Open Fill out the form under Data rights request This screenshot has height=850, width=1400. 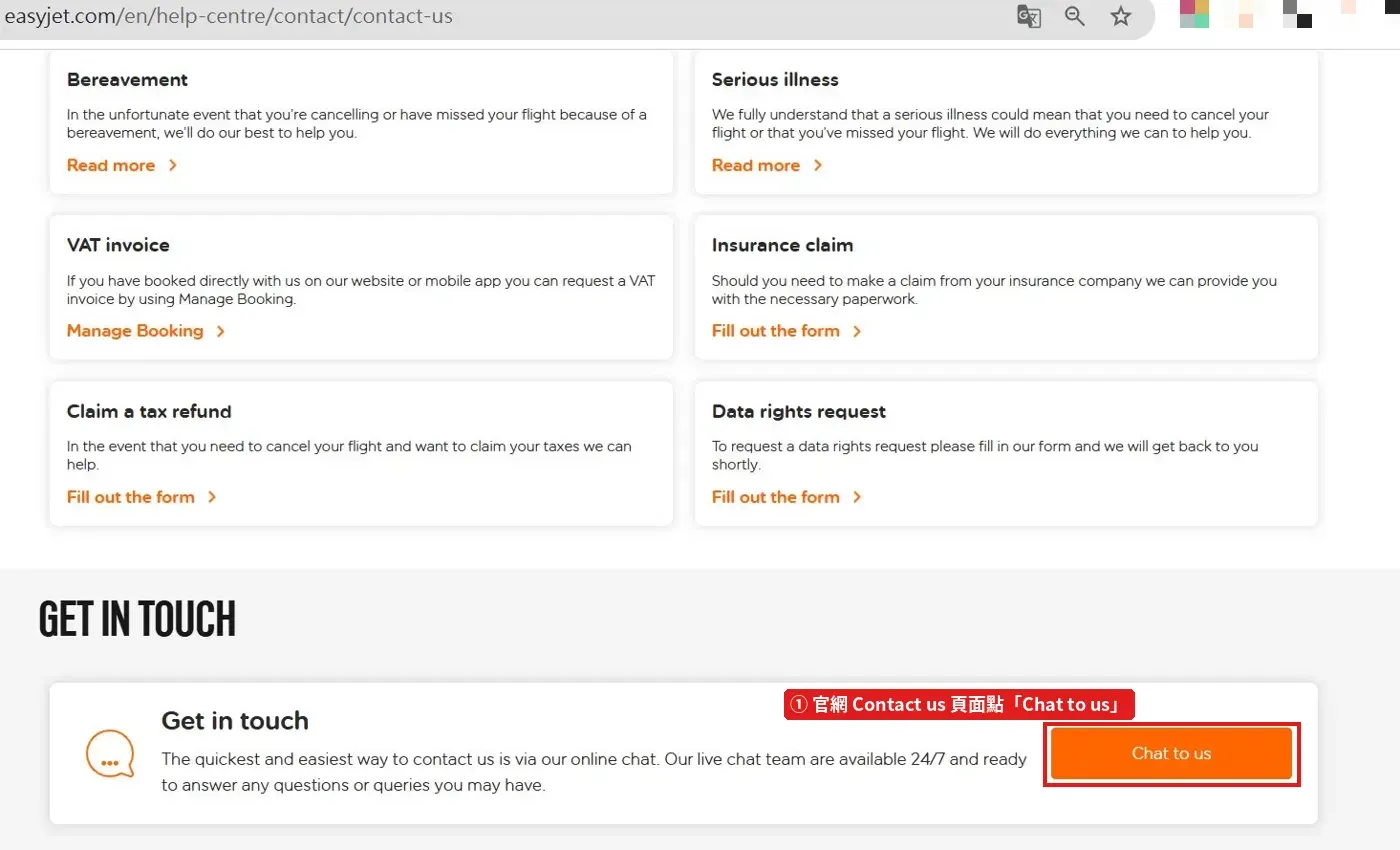(x=776, y=497)
